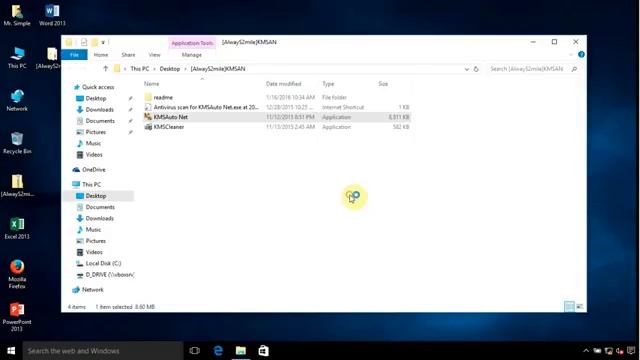640x360 pixels.
Task: Select OneDrive in navigation pane
Action: tap(93, 169)
